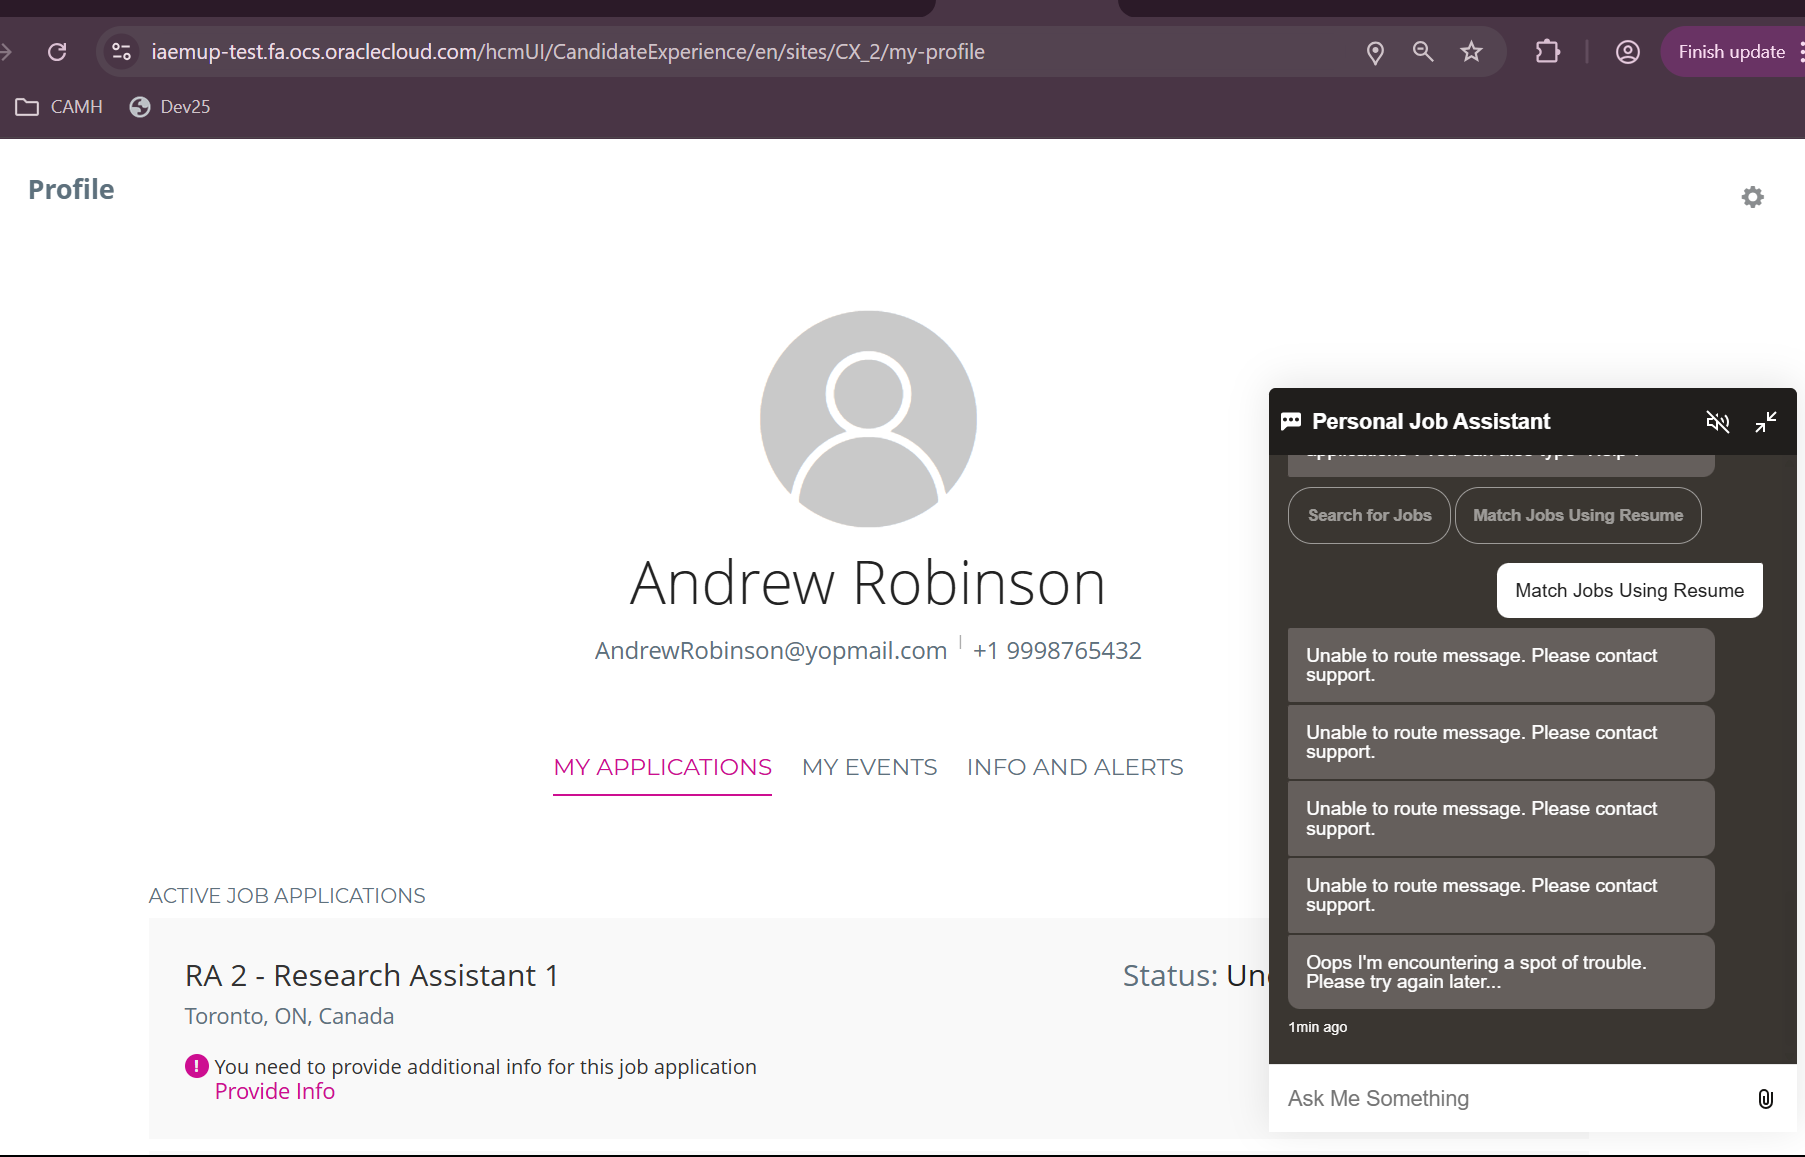Screen dimensions: 1805x1157
Task: Click the location permission icon in address bar
Action: (1375, 52)
